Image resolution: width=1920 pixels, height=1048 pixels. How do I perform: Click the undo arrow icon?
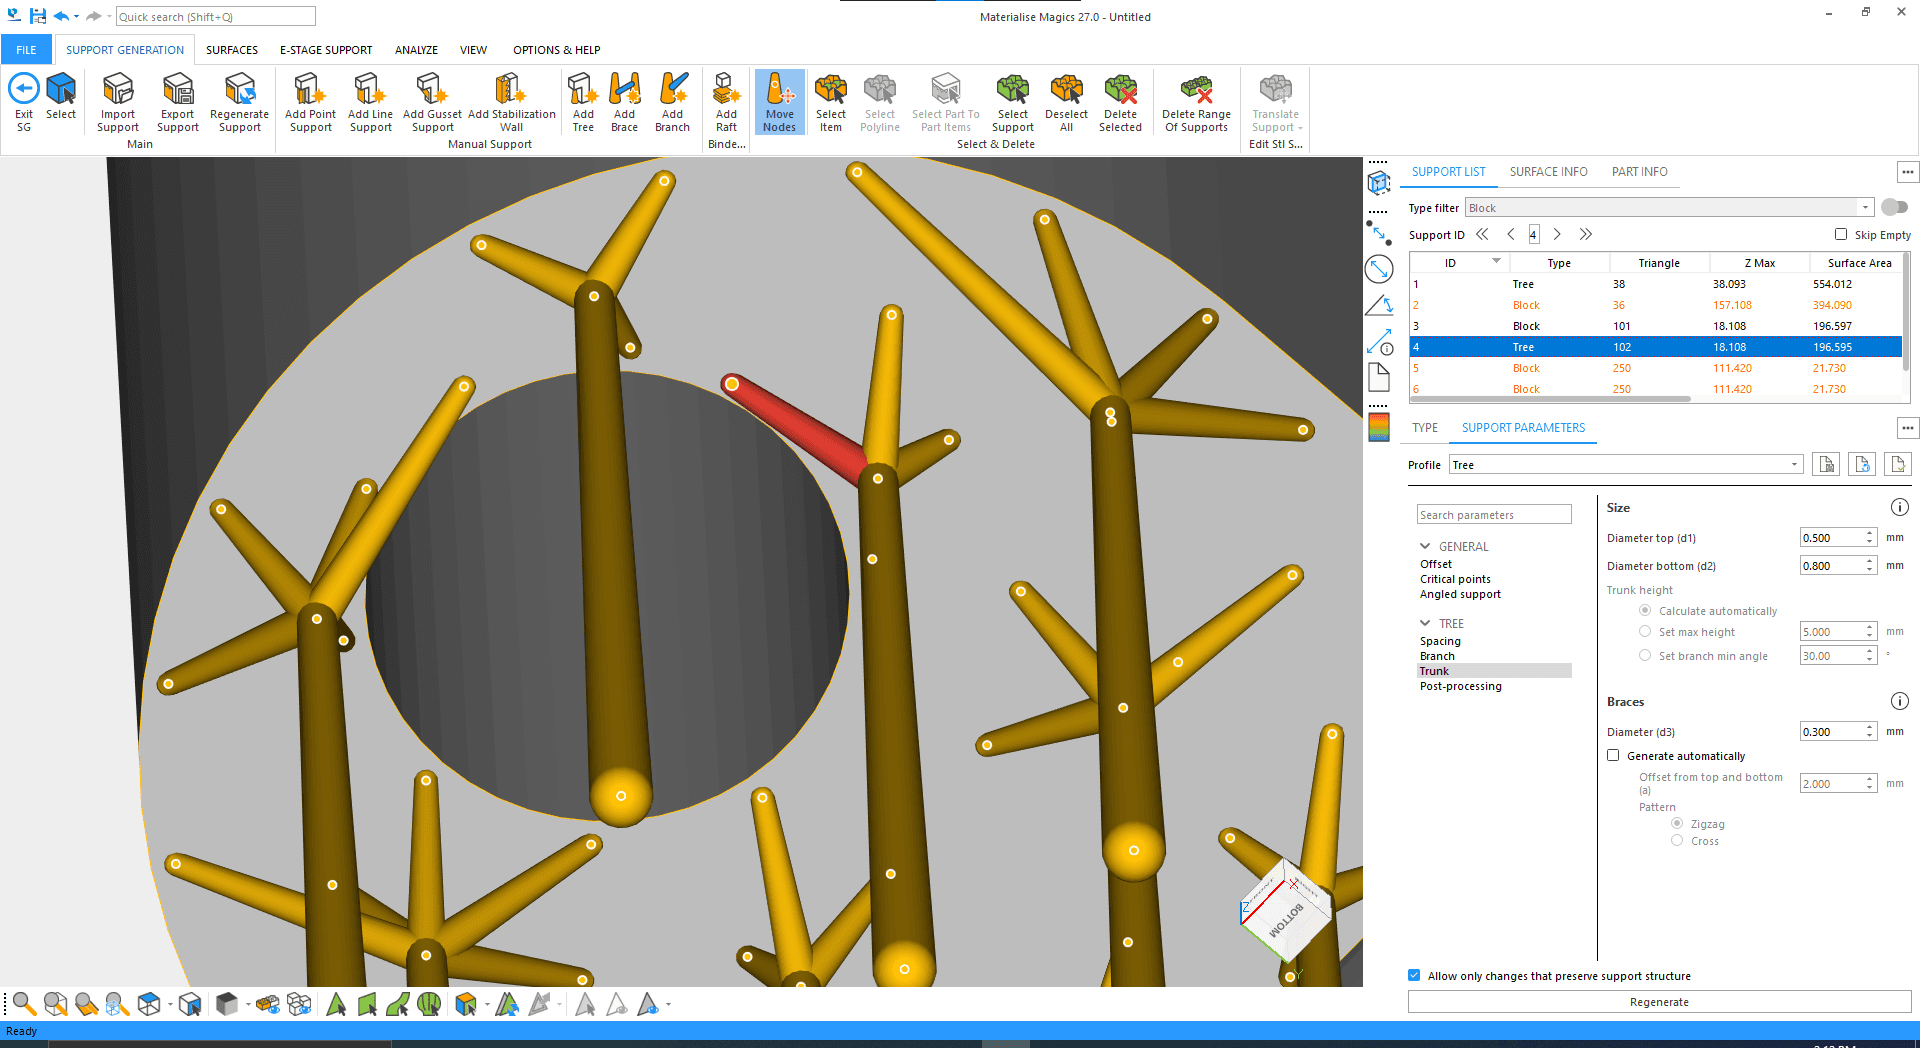62,16
